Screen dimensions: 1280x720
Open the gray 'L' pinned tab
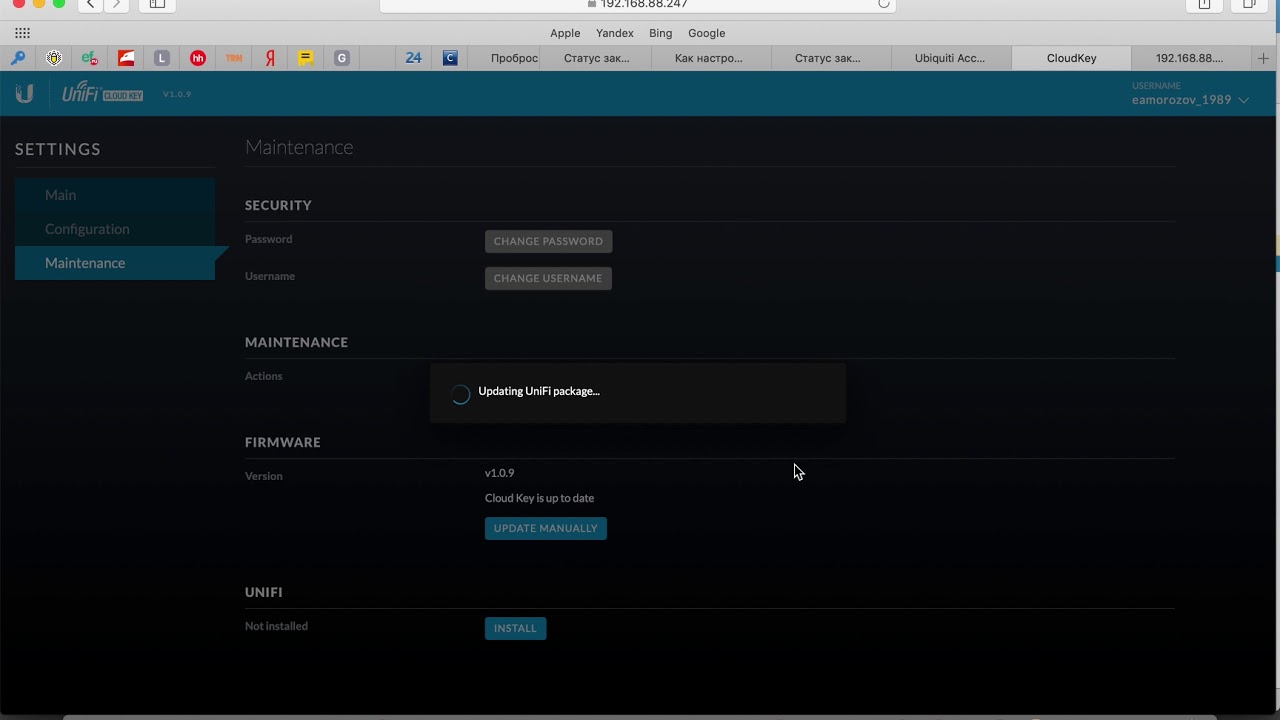click(162, 58)
